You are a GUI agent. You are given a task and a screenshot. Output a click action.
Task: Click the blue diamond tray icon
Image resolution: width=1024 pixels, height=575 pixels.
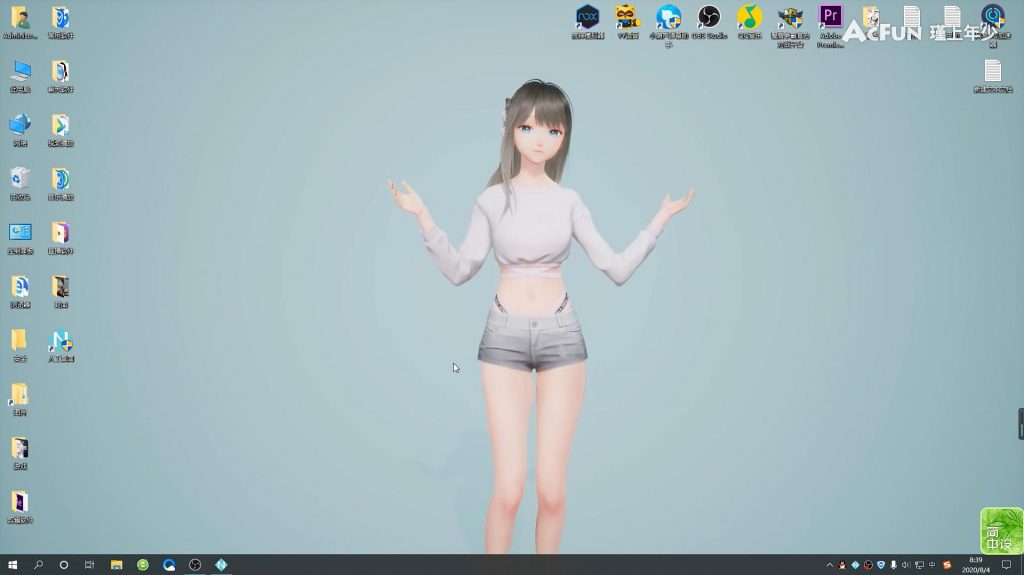(855, 565)
